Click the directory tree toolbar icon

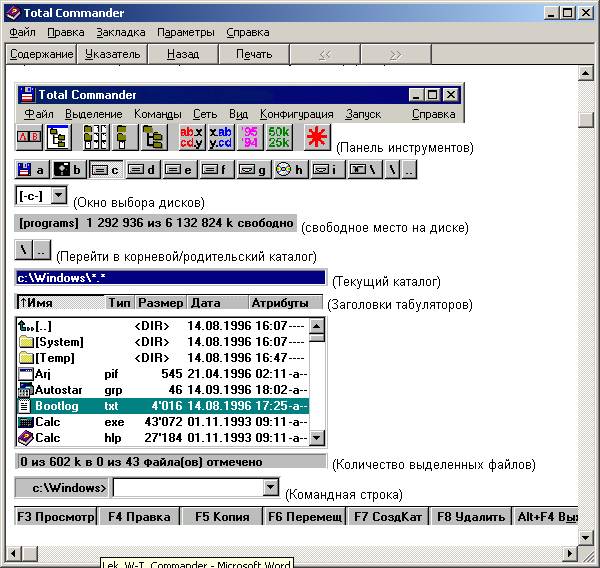tap(59, 137)
